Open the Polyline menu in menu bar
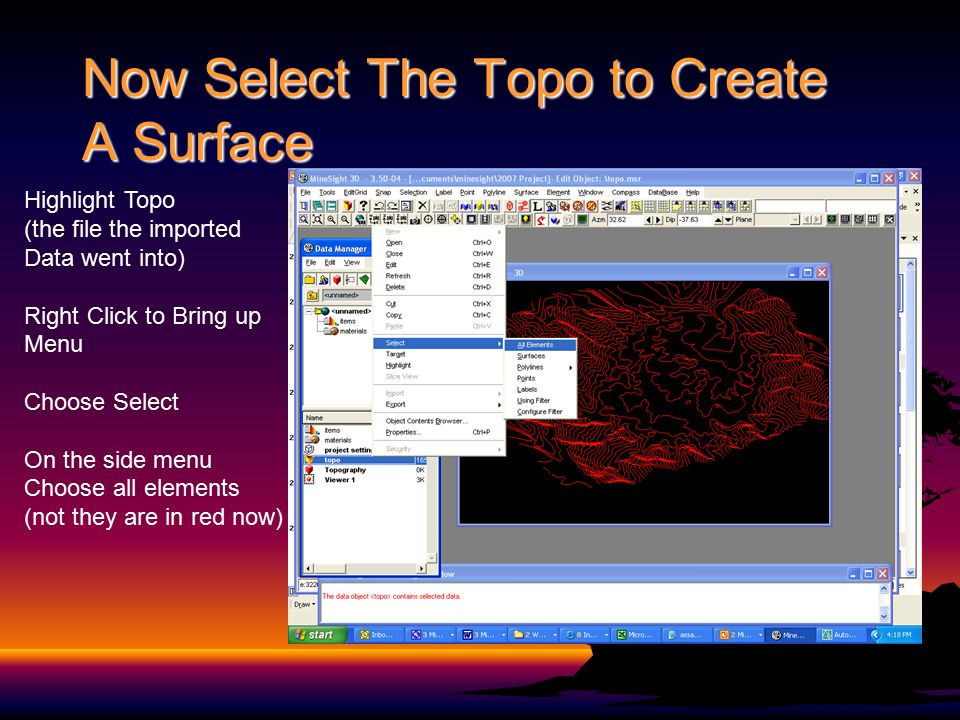The width and height of the screenshot is (960, 720). click(x=494, y=192)
